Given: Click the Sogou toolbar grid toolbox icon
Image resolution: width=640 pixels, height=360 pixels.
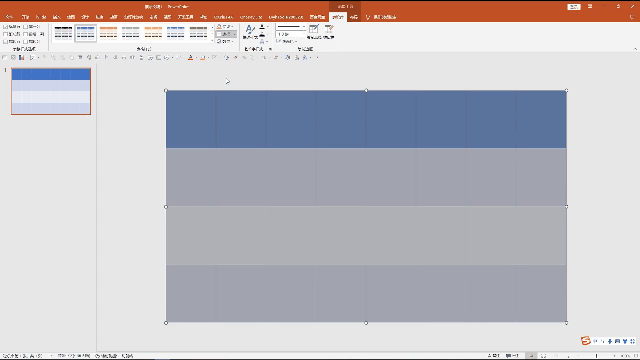Looking at the screenshot, I should pos(632,341).
